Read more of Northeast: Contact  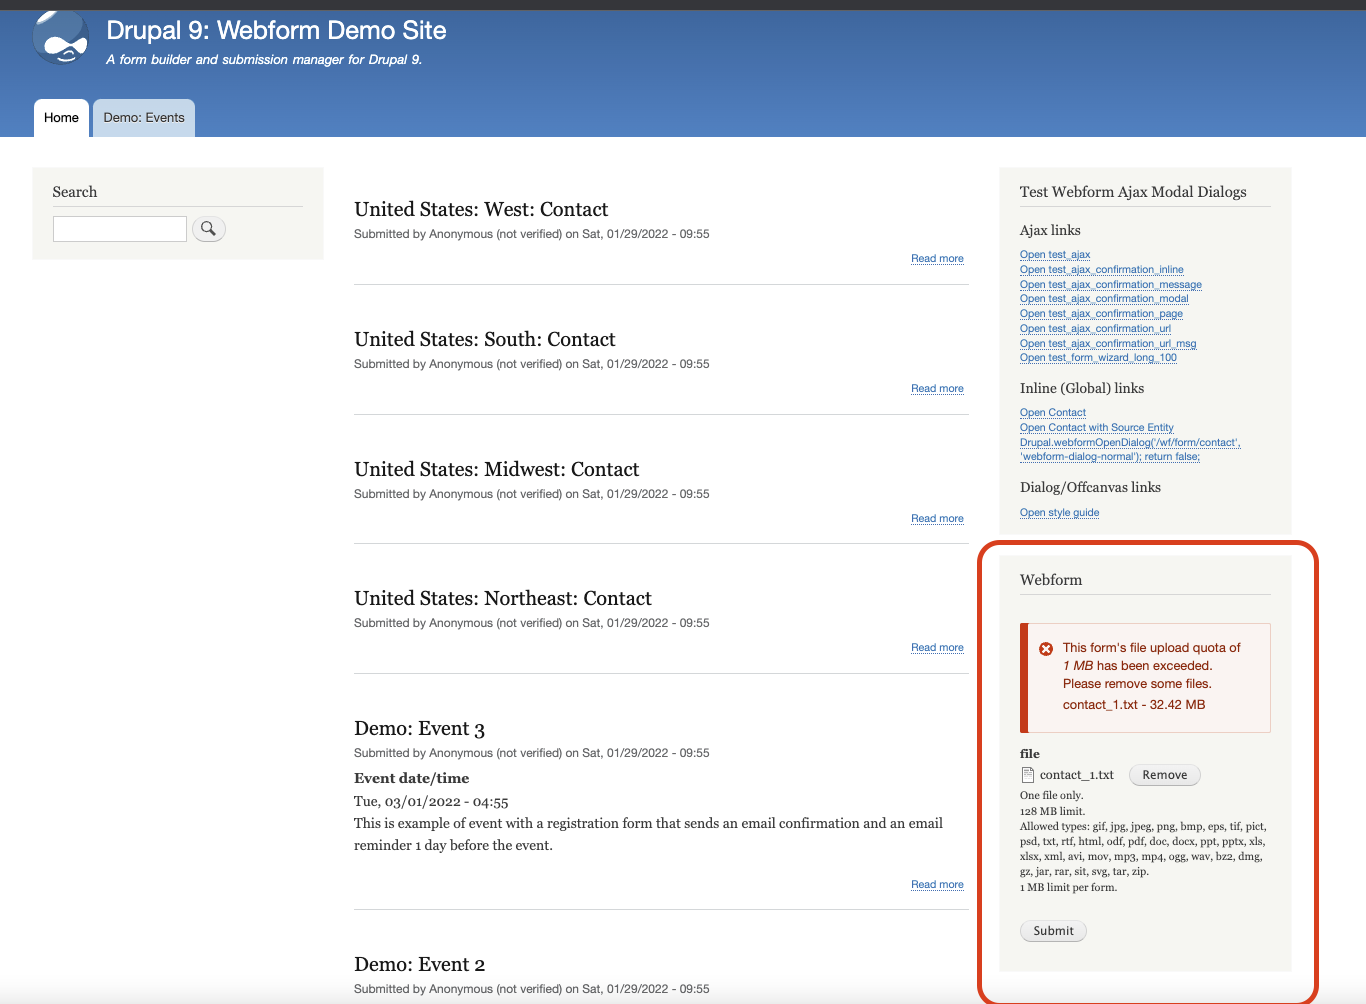tap(937, 648)
